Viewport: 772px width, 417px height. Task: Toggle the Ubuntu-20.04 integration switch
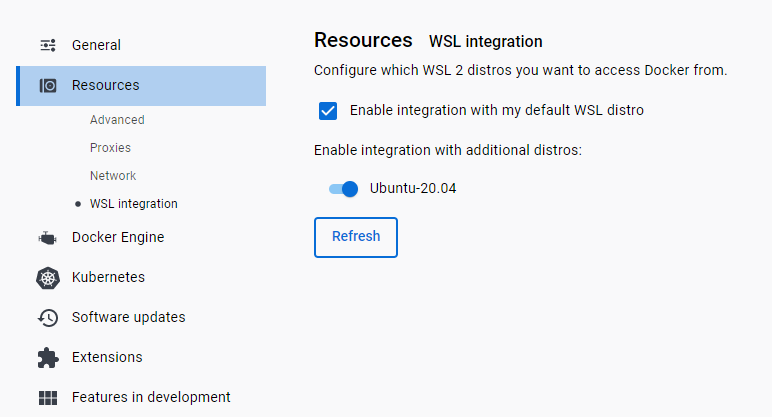click(343, 188)
